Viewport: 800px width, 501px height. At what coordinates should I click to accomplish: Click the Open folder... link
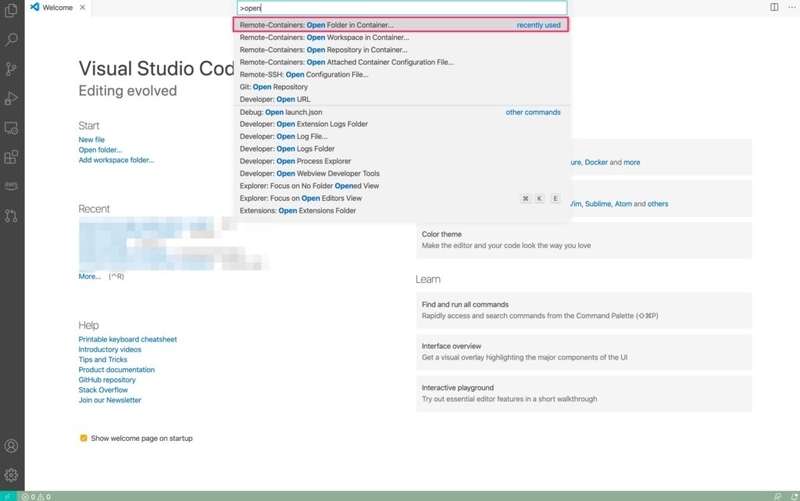tap(100, 149)
